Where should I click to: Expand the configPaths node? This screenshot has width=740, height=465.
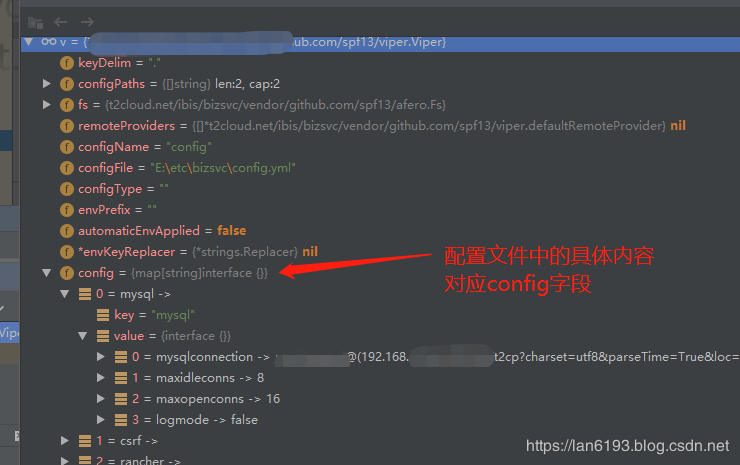point(46,84)
